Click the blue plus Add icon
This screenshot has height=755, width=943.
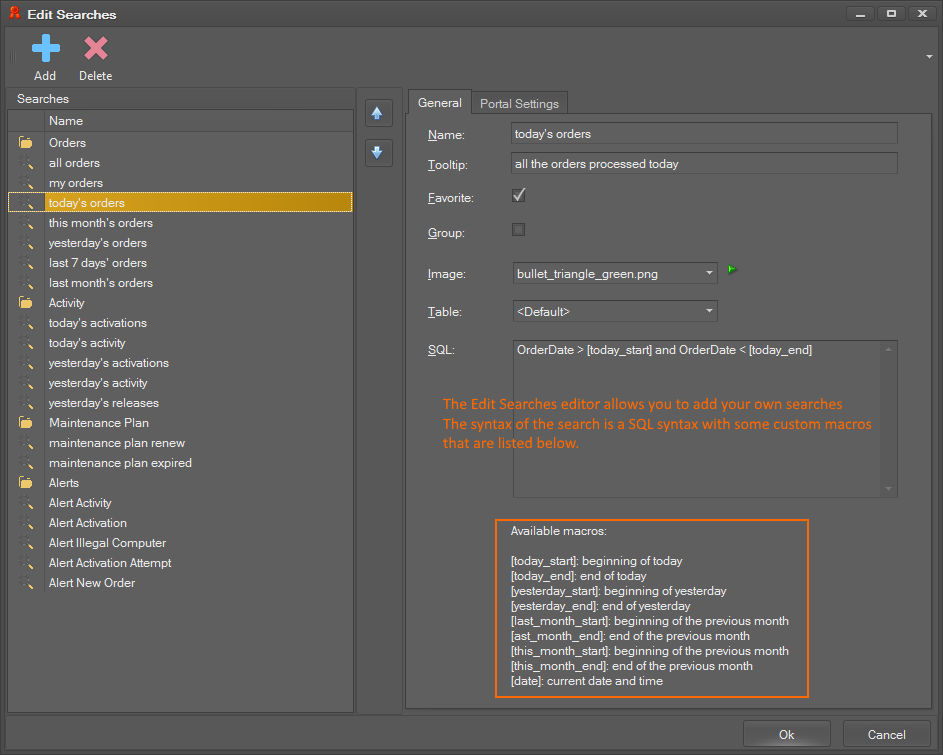tap(46, 48)
